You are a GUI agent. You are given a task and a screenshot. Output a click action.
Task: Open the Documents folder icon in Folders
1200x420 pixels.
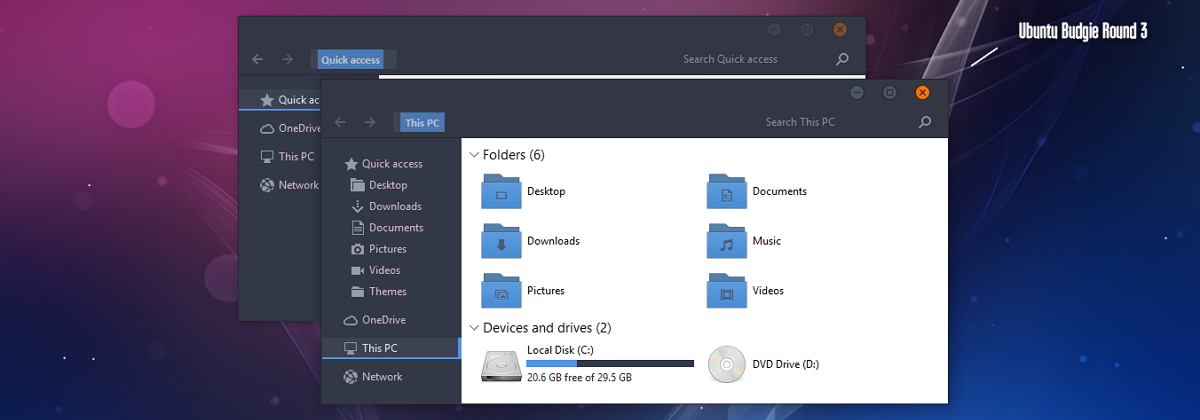pos(728,191)
